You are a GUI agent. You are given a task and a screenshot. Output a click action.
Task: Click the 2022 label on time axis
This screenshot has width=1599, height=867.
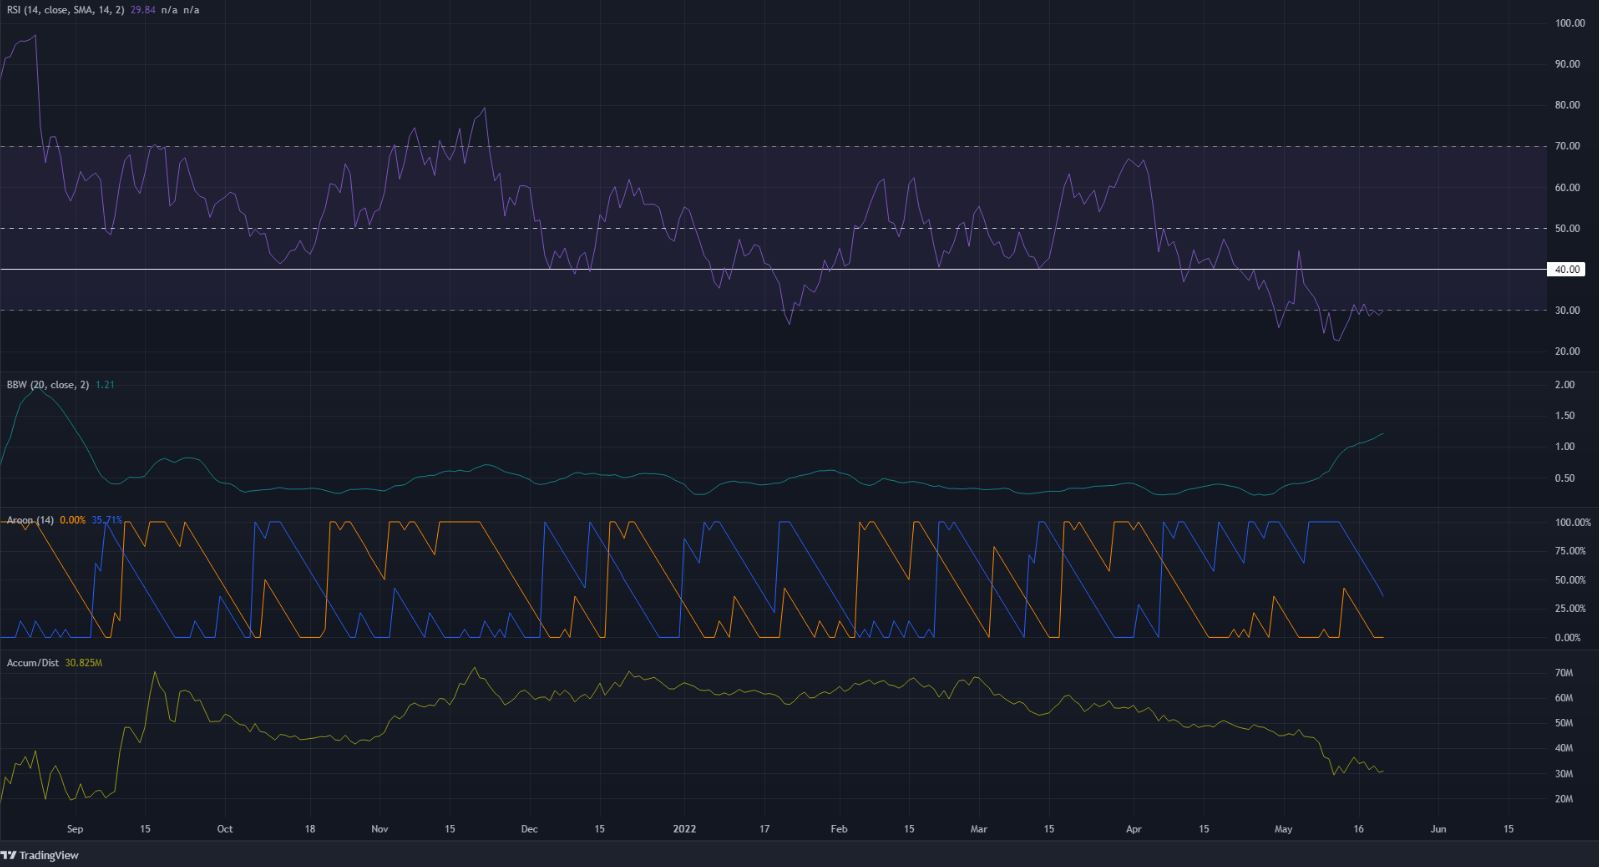tap(684, 829)
